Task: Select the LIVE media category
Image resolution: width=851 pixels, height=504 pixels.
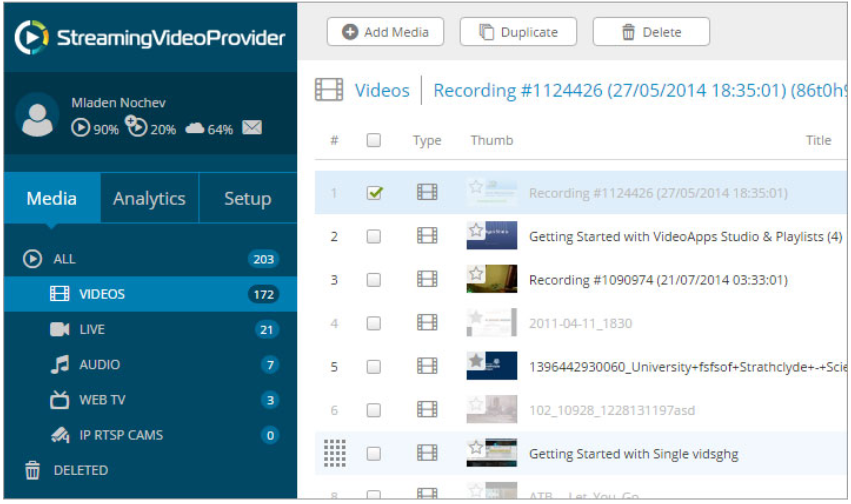Action: [150, 329]
